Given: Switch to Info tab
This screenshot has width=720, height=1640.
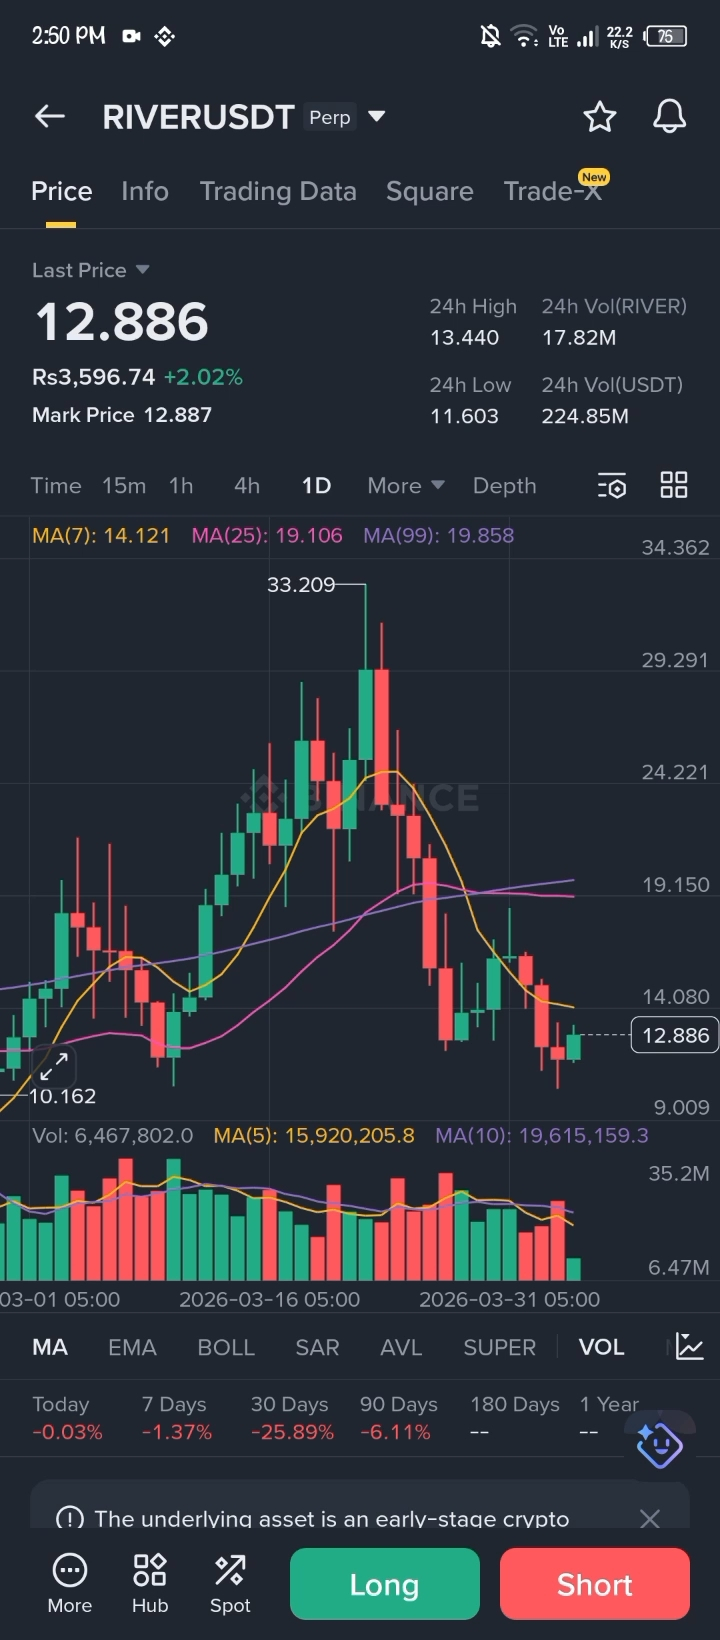Looking at the screenshot, I should (x=145, y=191).
